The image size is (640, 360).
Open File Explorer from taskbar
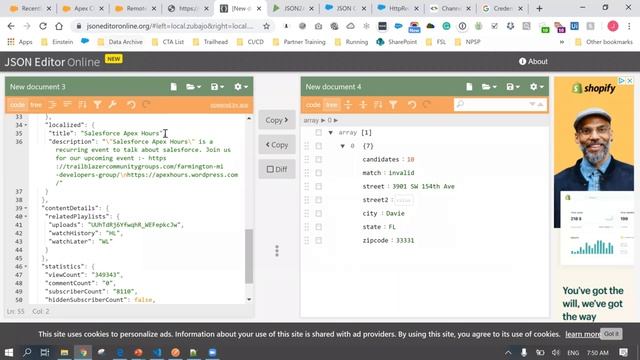(x=64, y=352)
